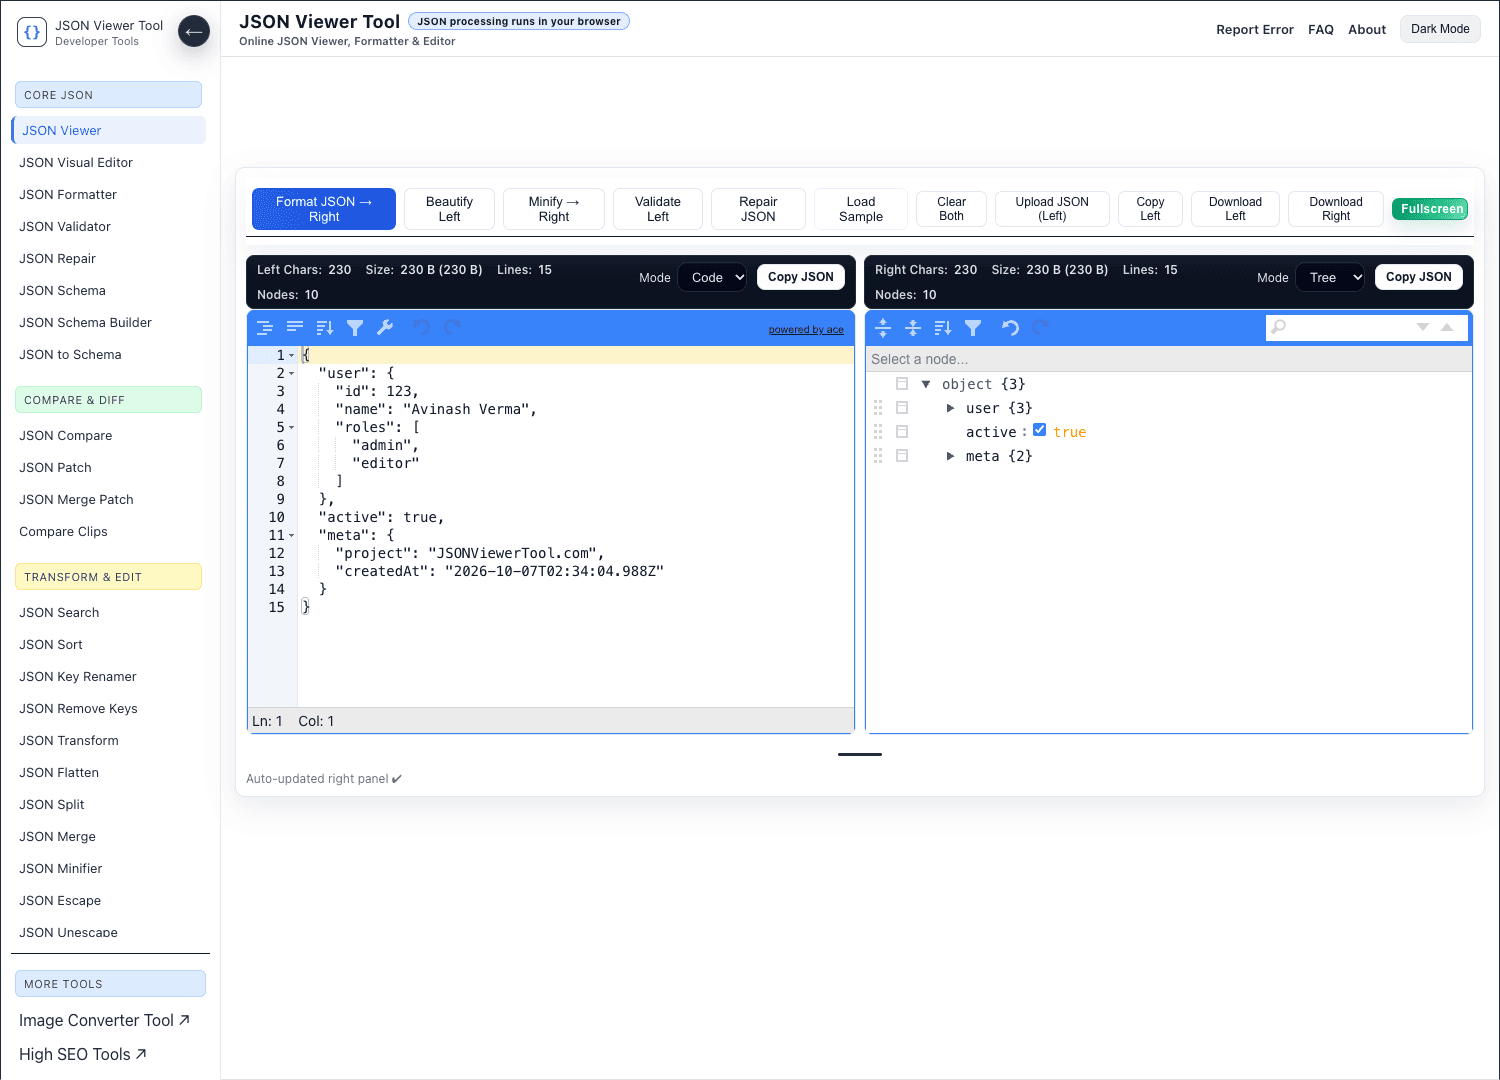Viewport: 1500px width, 1080px height.
Task: Click the powered by ace link
Action: click(x=806, y=329)
